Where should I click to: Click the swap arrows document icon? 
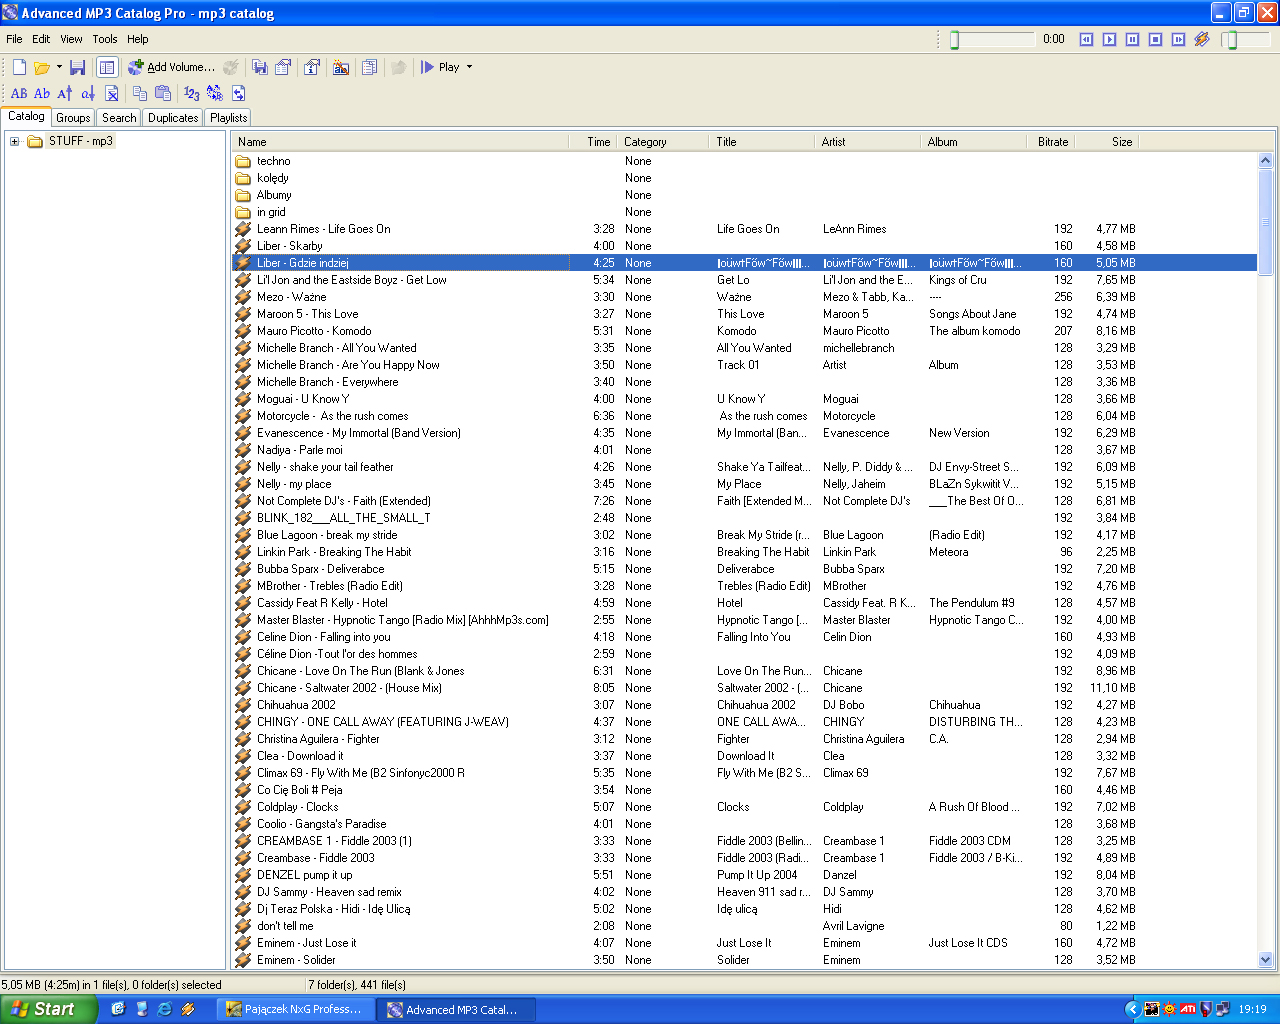(239, 93)
